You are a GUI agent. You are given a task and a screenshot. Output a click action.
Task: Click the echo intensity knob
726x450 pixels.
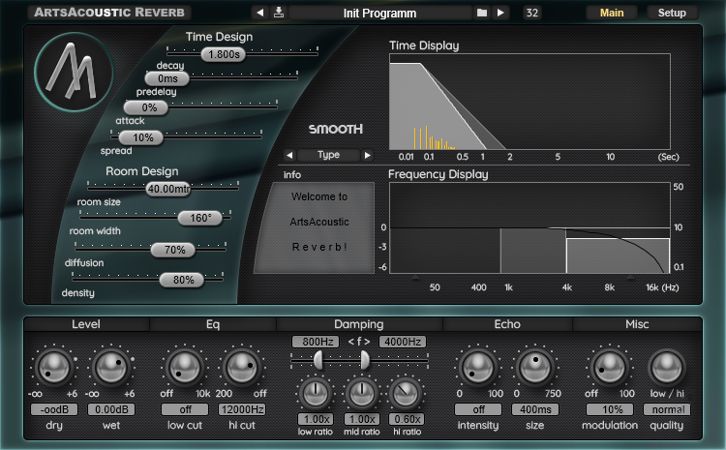(x=477, y=368)
